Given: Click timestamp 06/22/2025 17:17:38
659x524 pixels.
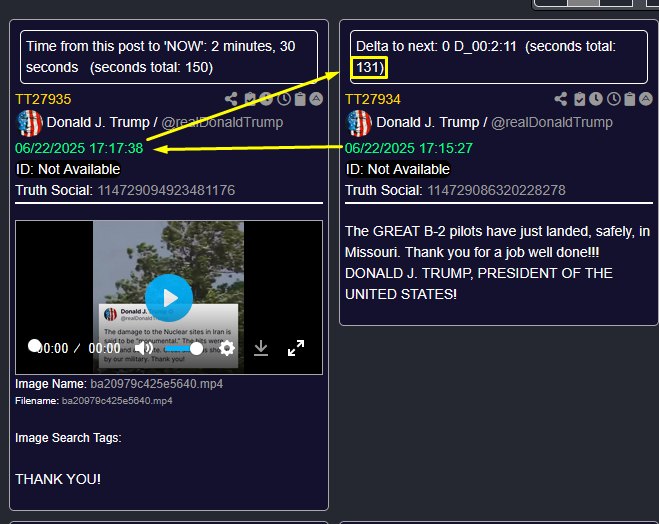Looking at the screenshot, I should click(x=79, y=148).
